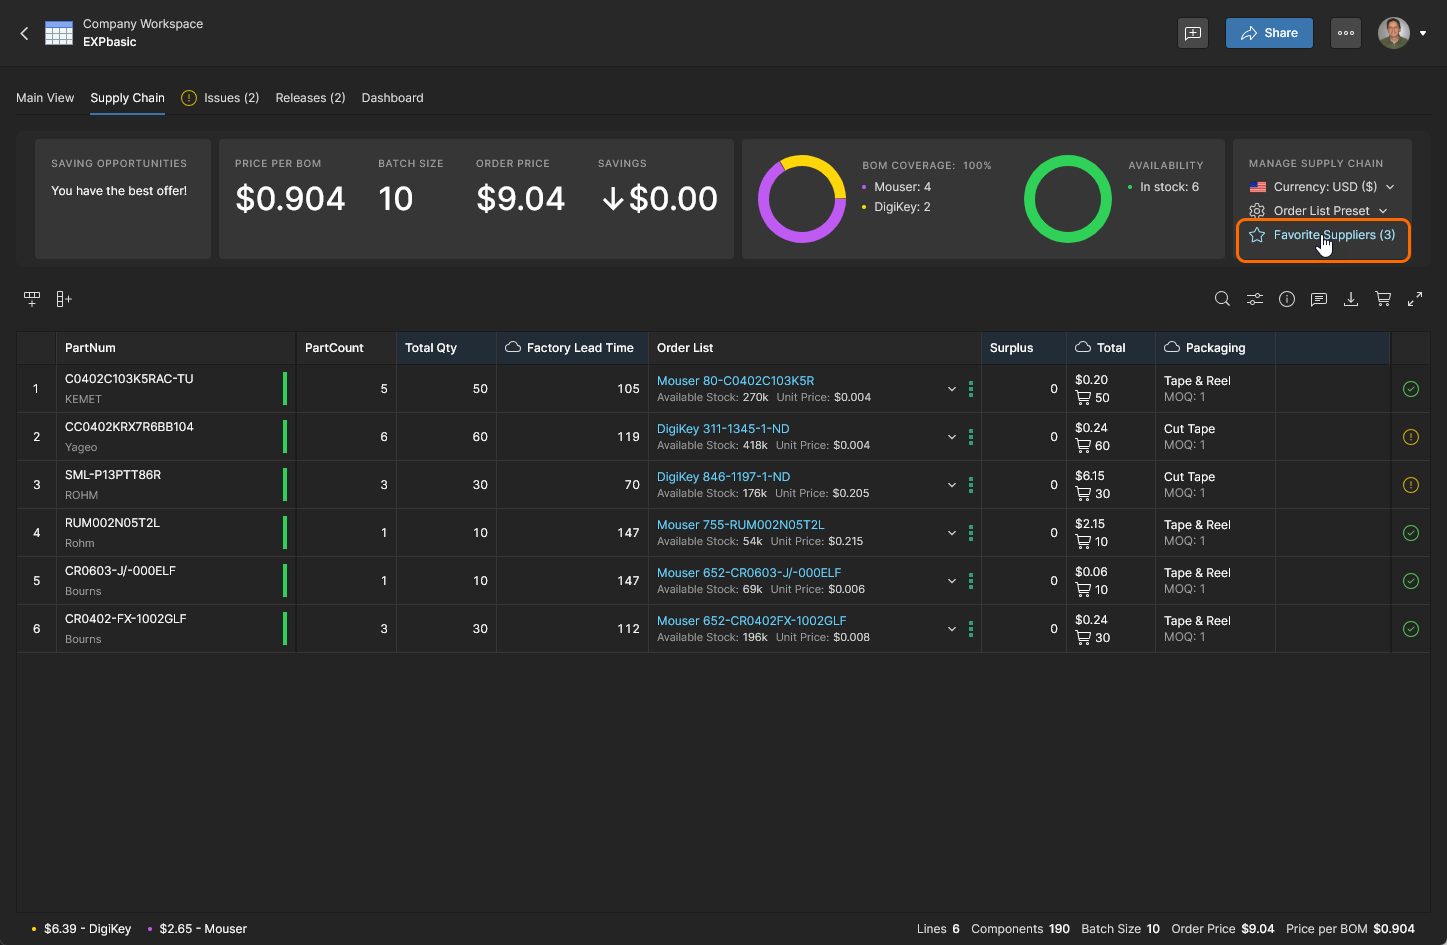The width and height of the screenshot is (1447, 945).
Task: Click the warning status icon for SML-P13PTT86R
Action: pyautogui.click(x=1411, y=485)
